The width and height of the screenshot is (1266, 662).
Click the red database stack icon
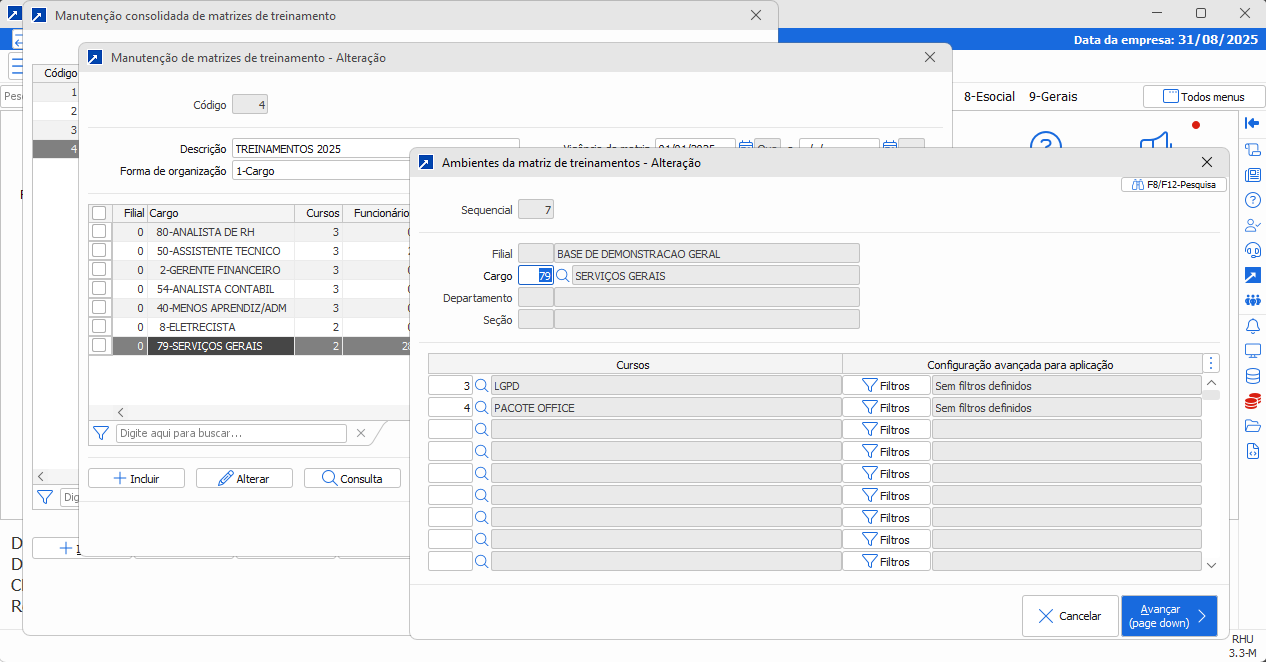(1252, 402)
